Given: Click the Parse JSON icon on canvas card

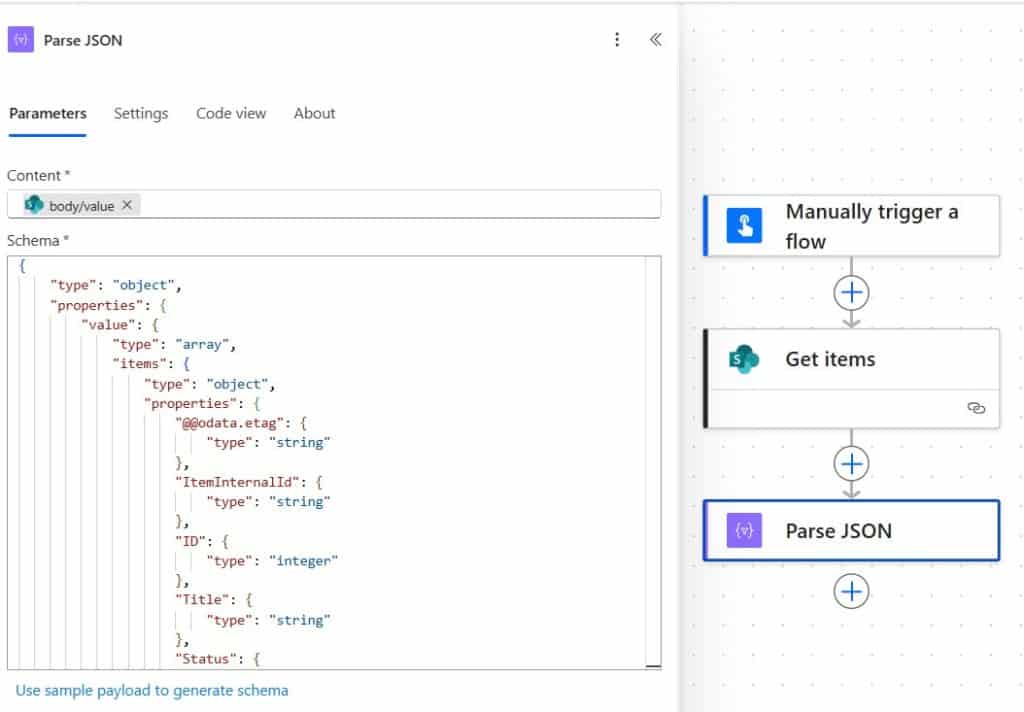Looking at the screenshot, I should tap(744, 530).
